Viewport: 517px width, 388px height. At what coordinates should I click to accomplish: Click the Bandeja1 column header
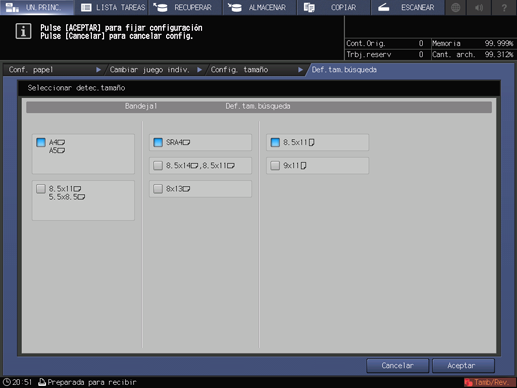click(141, 106)
